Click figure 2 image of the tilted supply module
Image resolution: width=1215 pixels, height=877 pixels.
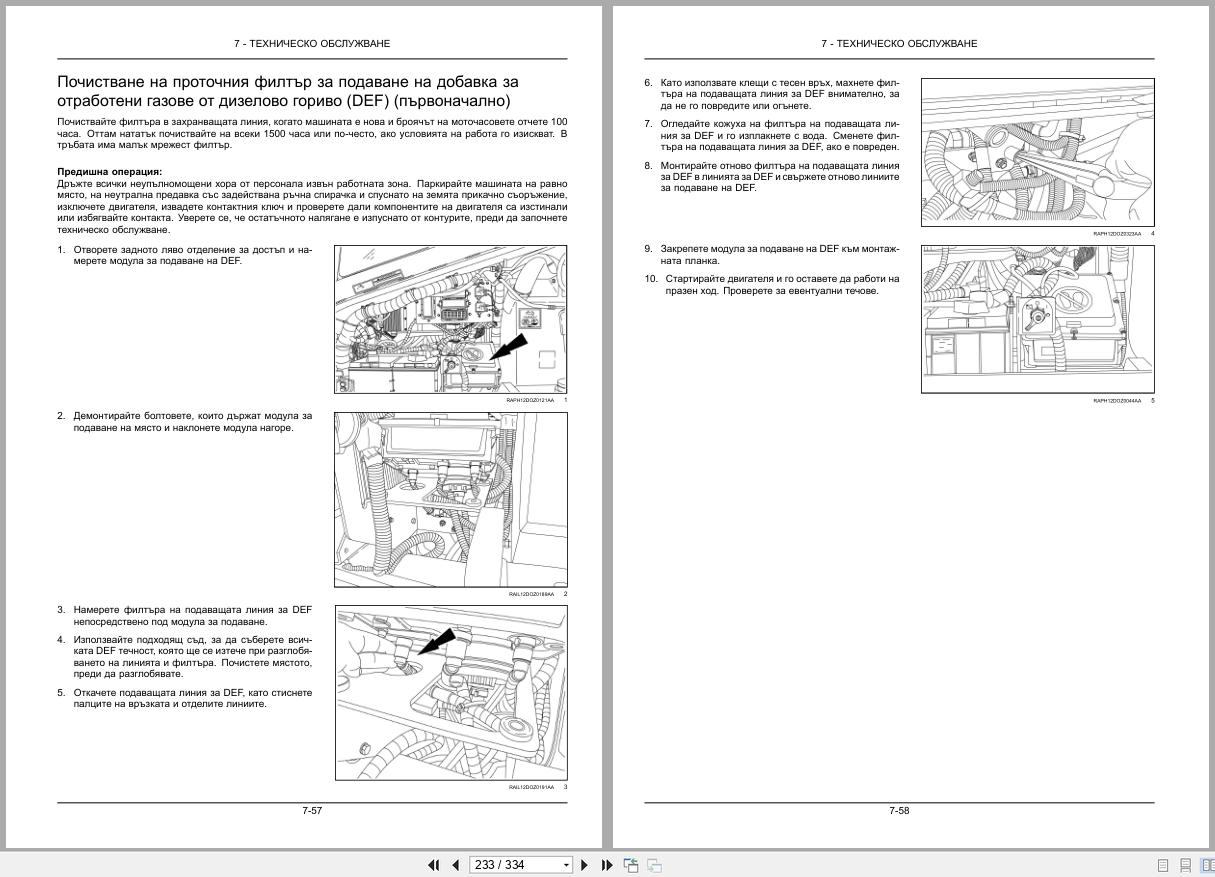[x=450, y=499]
